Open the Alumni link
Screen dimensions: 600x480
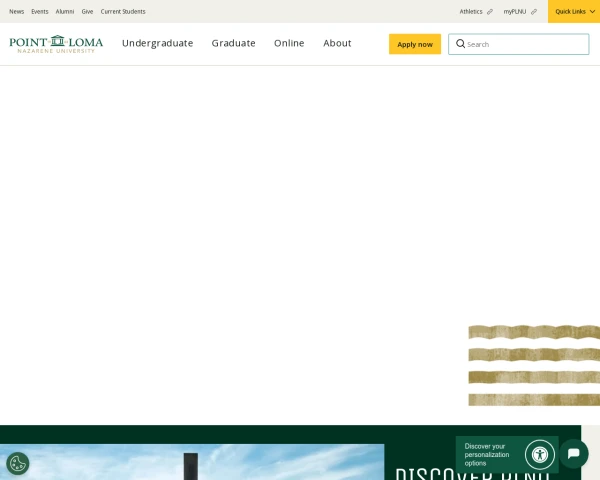pos(65,12)
